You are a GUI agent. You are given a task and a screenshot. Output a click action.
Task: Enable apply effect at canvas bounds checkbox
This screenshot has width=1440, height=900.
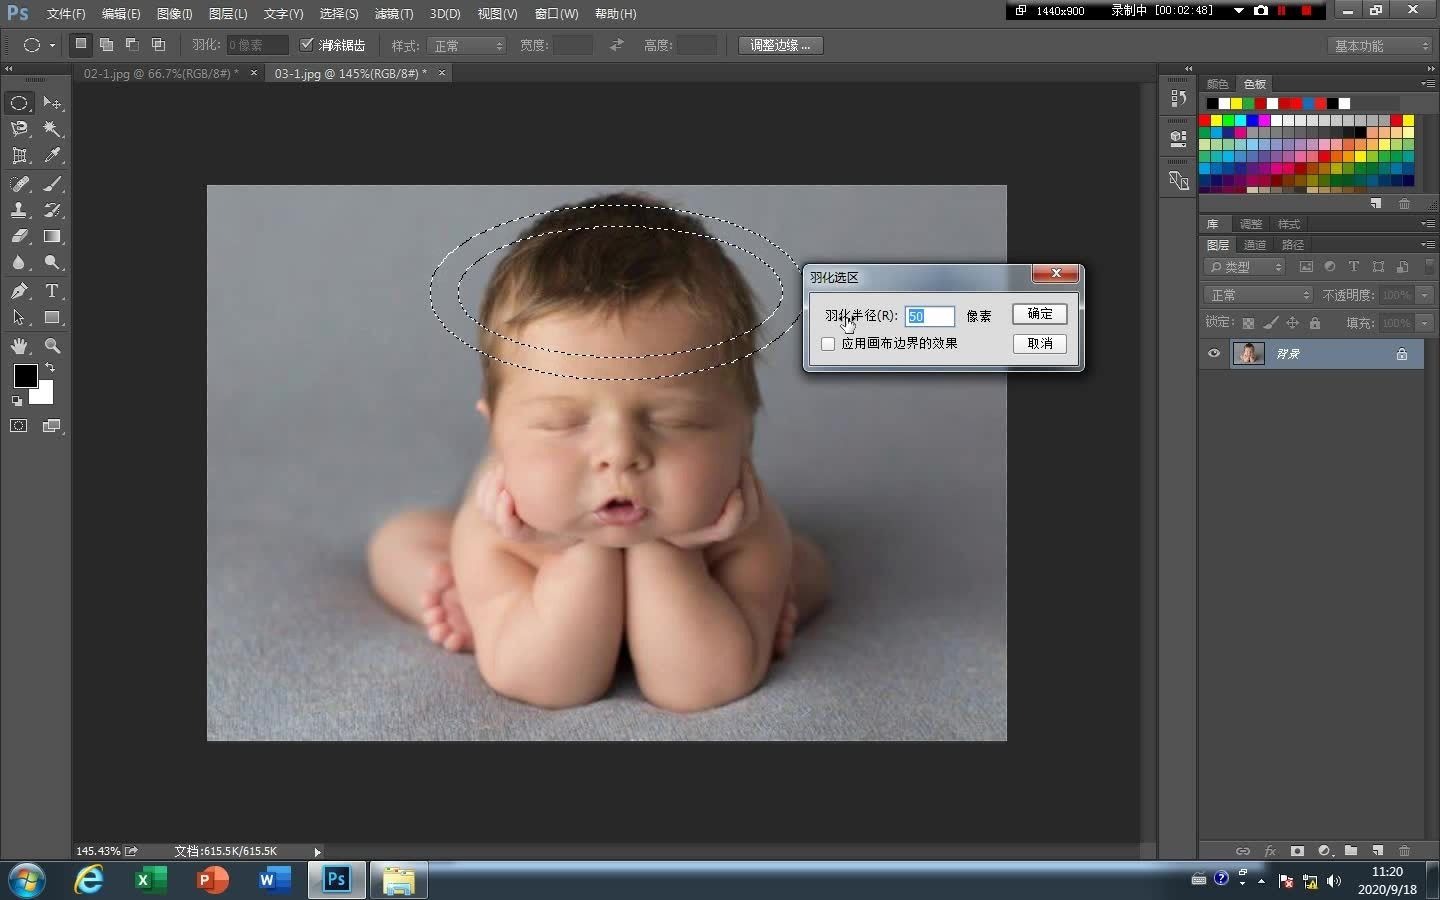[x=828, y=344]
